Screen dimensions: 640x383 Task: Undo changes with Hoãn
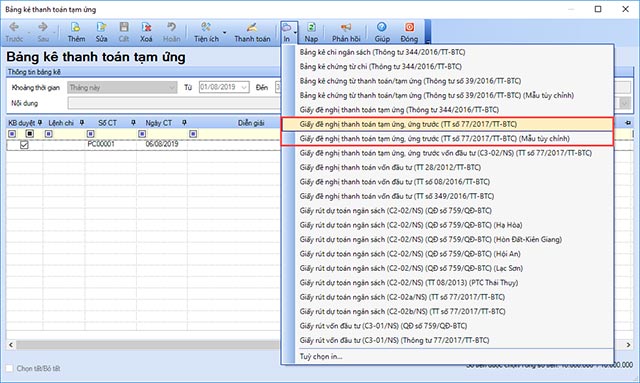pyautogui.click(x=171, y=32)
